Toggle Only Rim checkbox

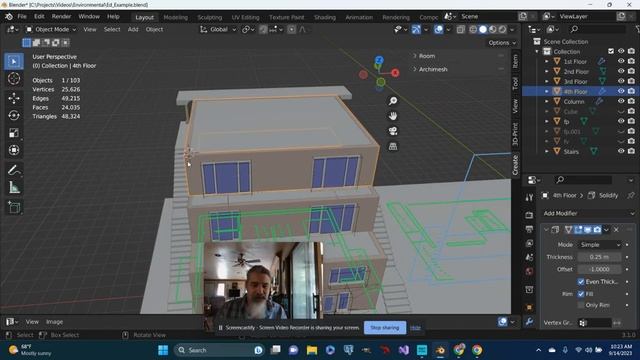(581, 305)
